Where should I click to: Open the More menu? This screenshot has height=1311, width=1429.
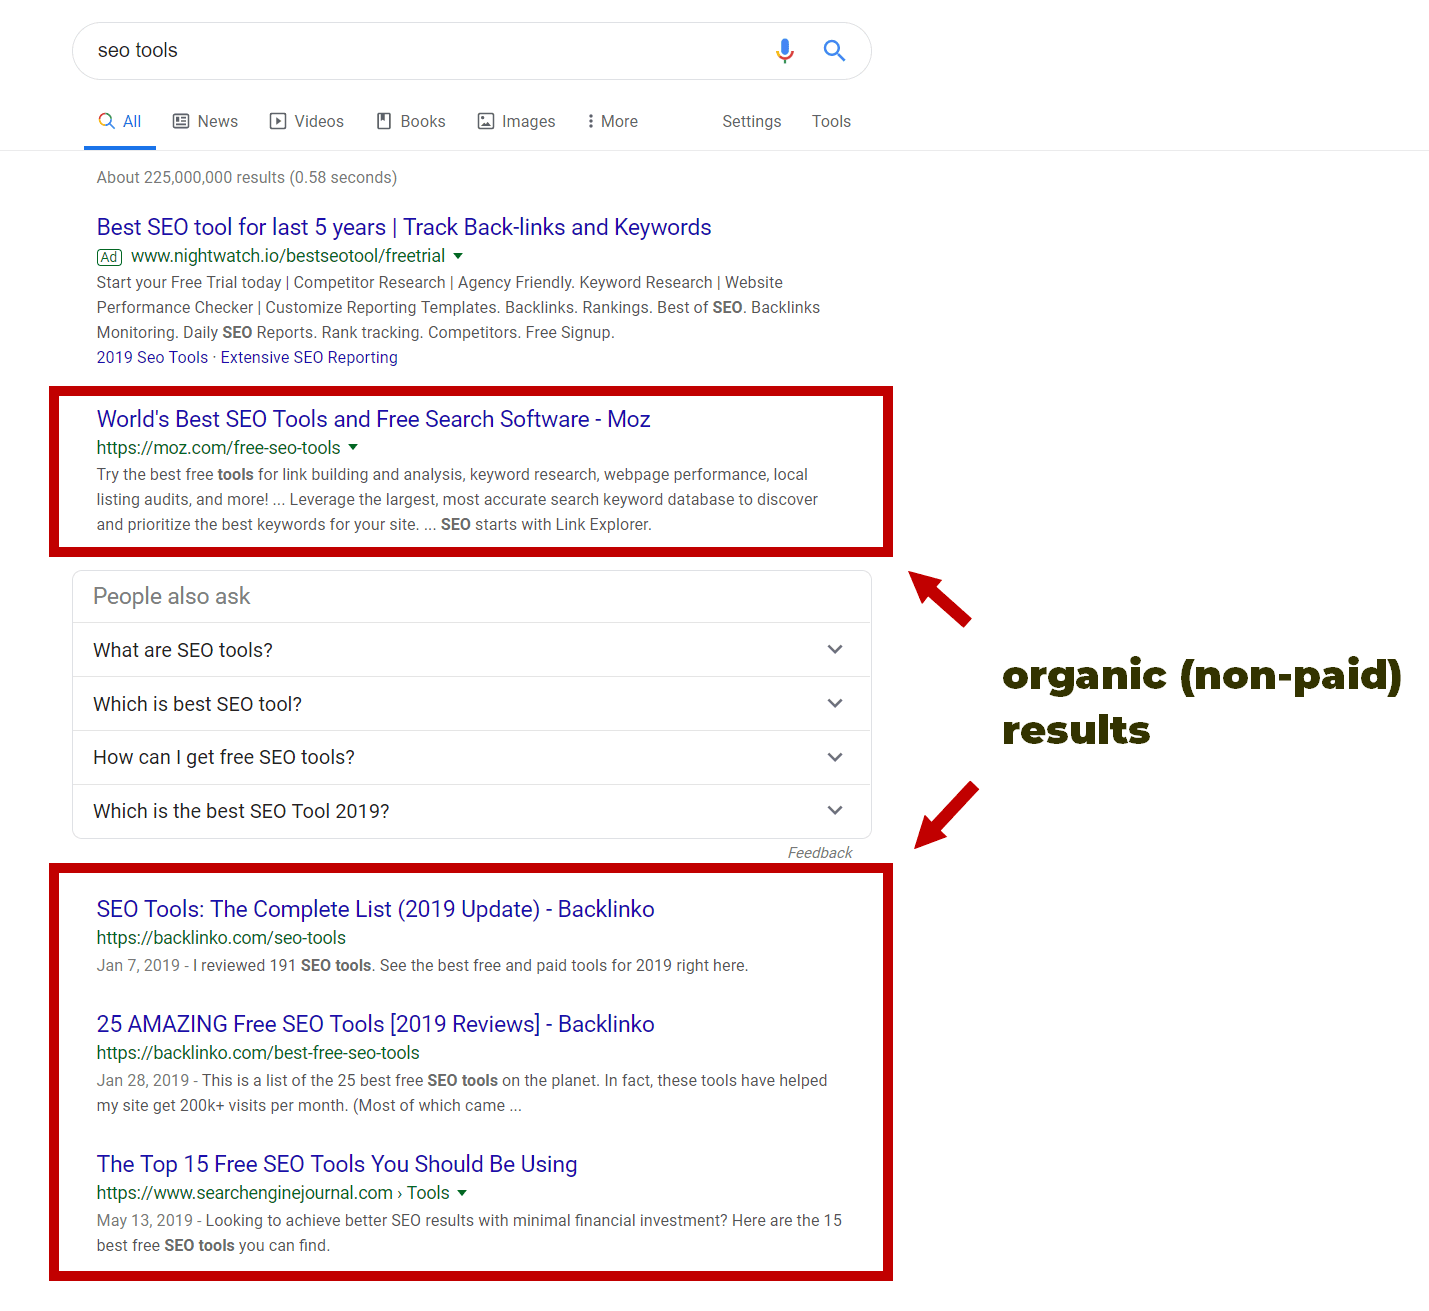pyautogui.click(x=612, y=121)
